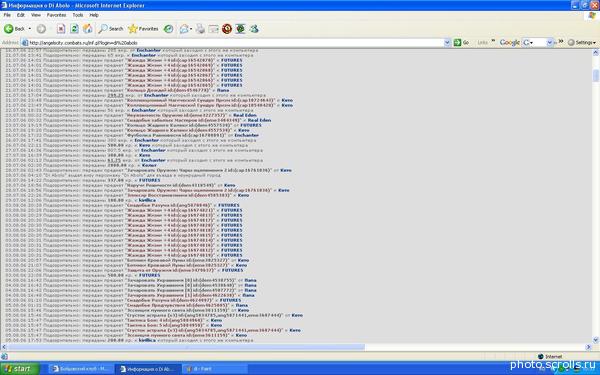The height and width of the screenshot is (375, 600).
Task: Open the Tools menu
Action: click(78, 15)
